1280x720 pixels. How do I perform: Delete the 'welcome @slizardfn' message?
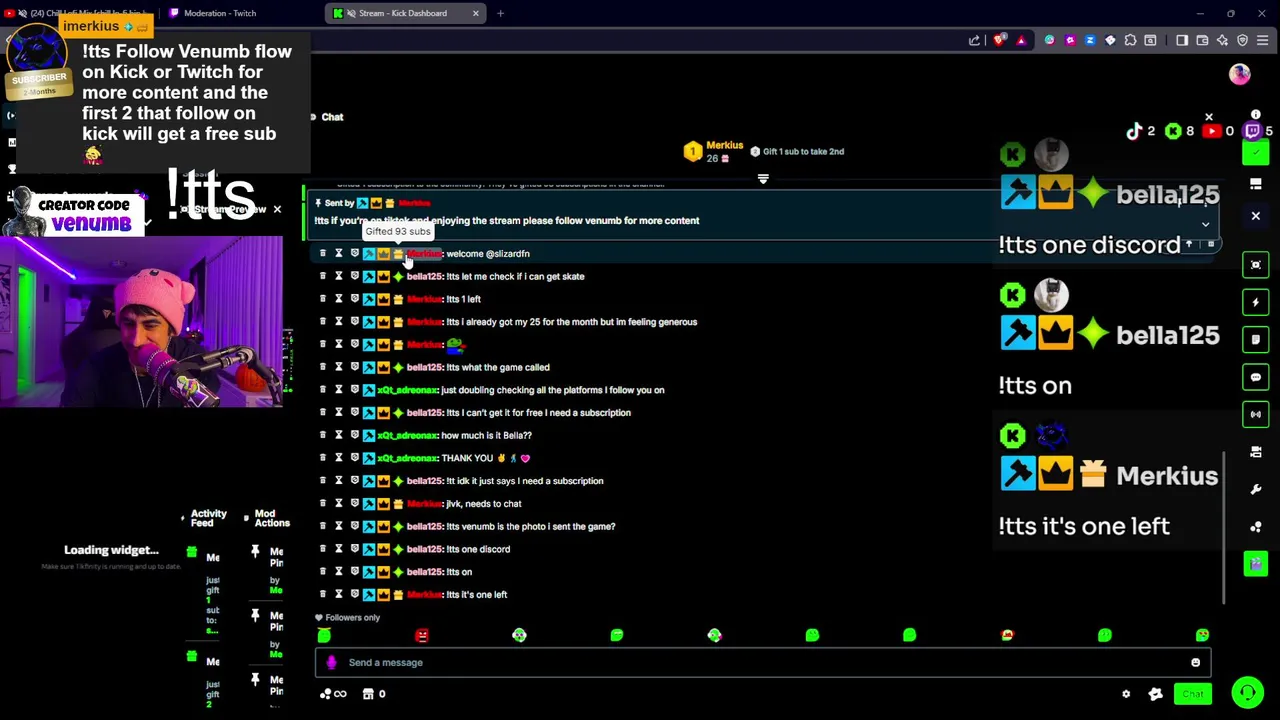point(322,253)
